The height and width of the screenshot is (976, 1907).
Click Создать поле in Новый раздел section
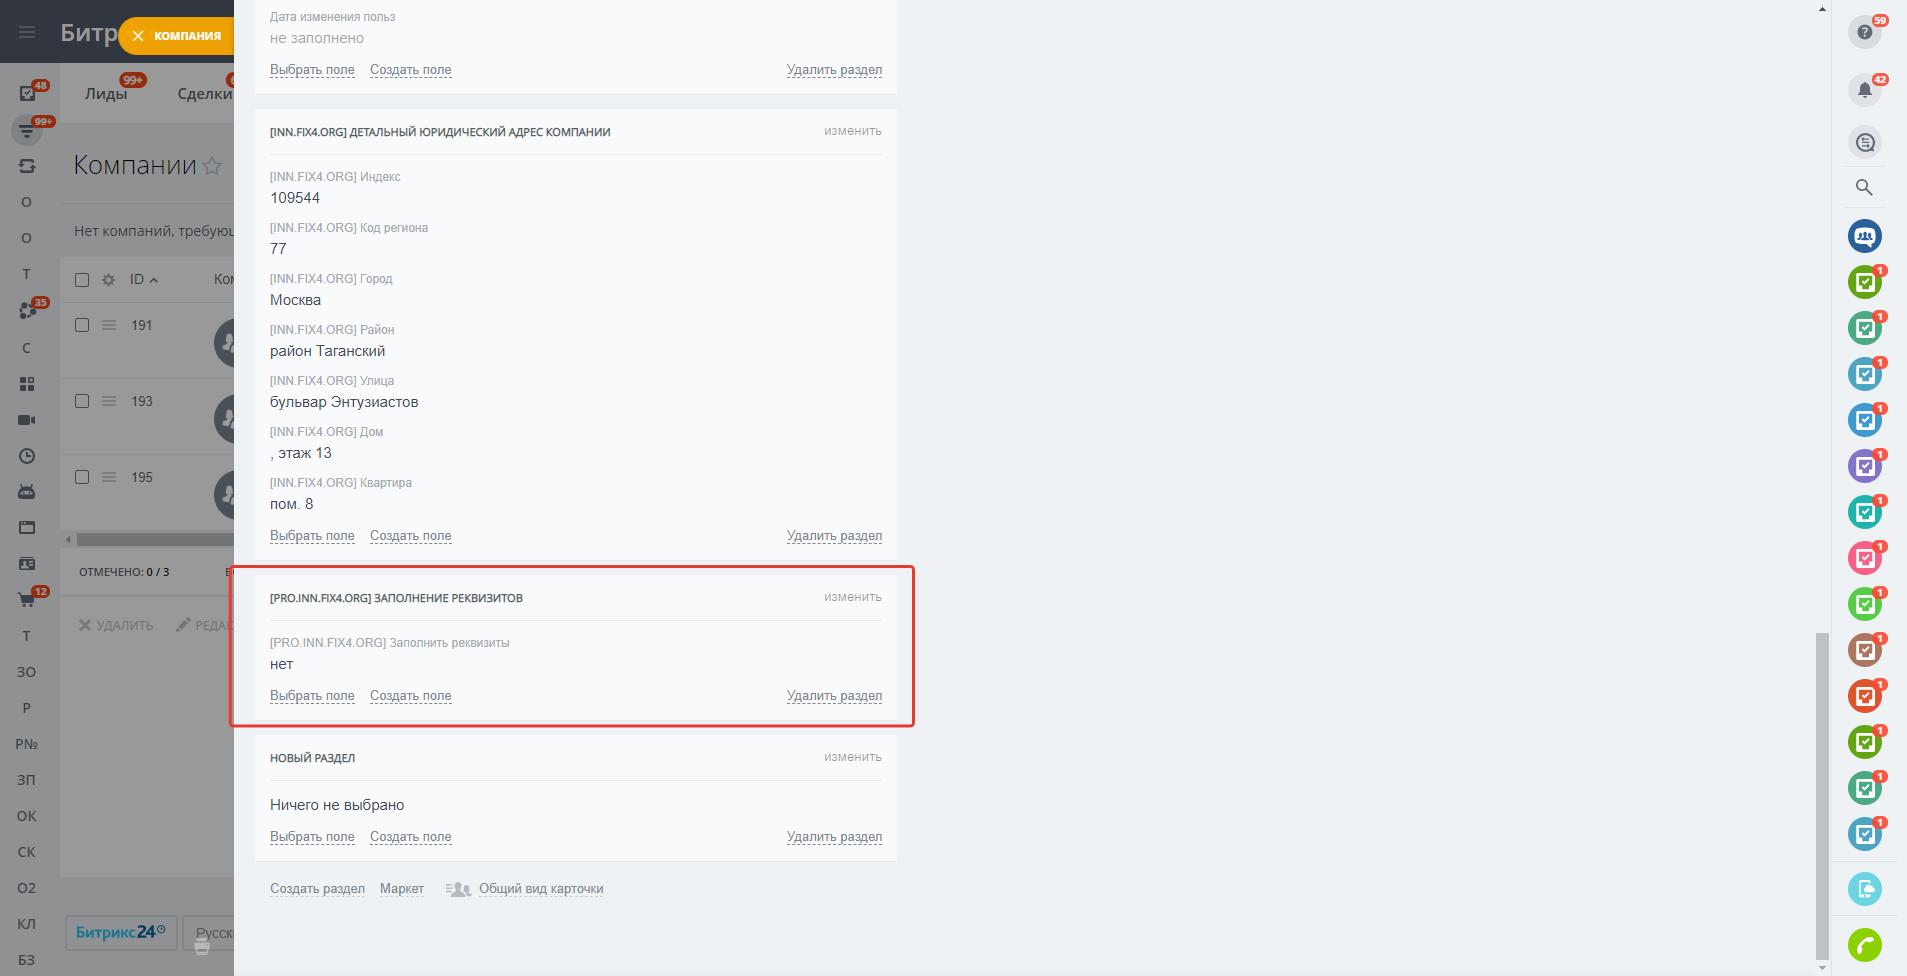point(410,837)
